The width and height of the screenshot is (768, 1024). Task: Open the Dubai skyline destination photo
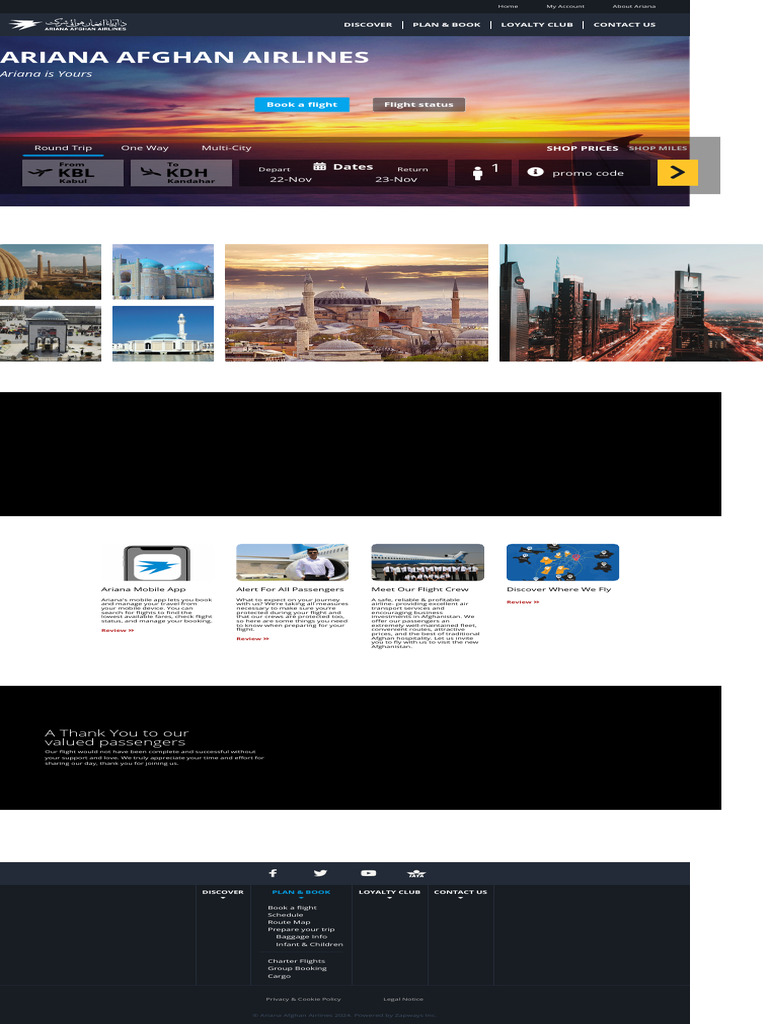(631, 303)
